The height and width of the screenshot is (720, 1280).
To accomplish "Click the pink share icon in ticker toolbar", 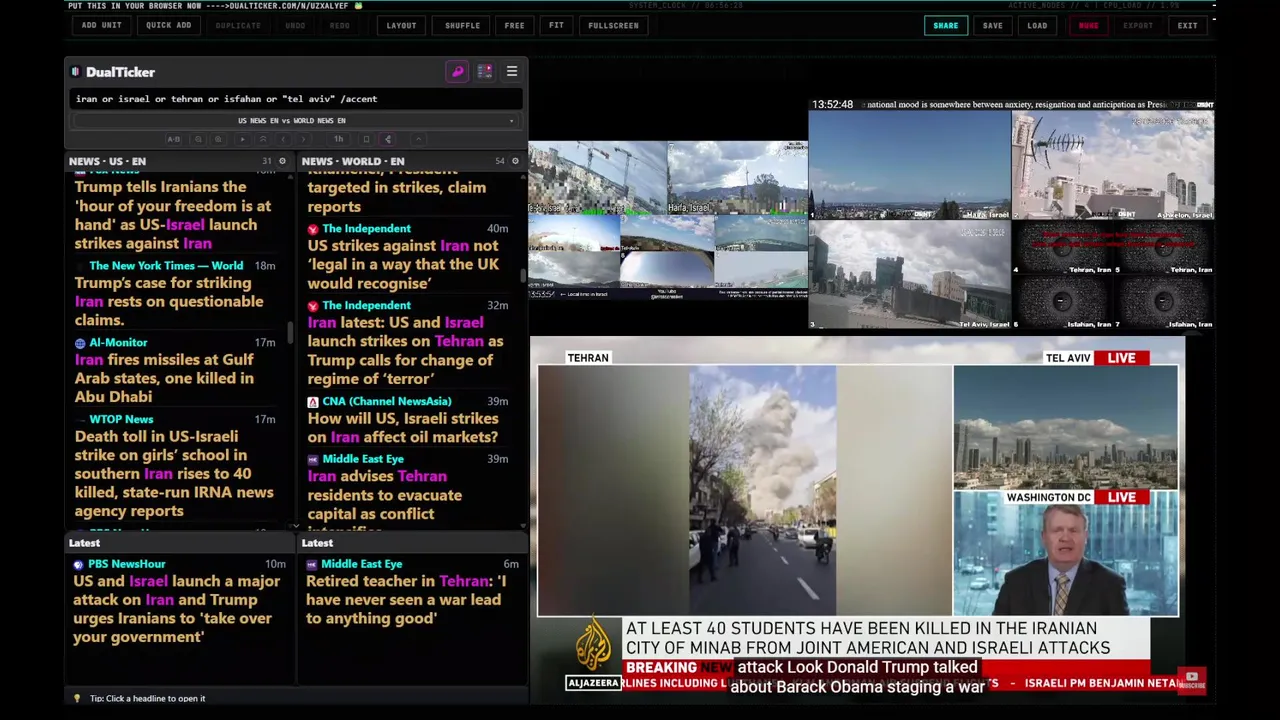I will (388, 139).
